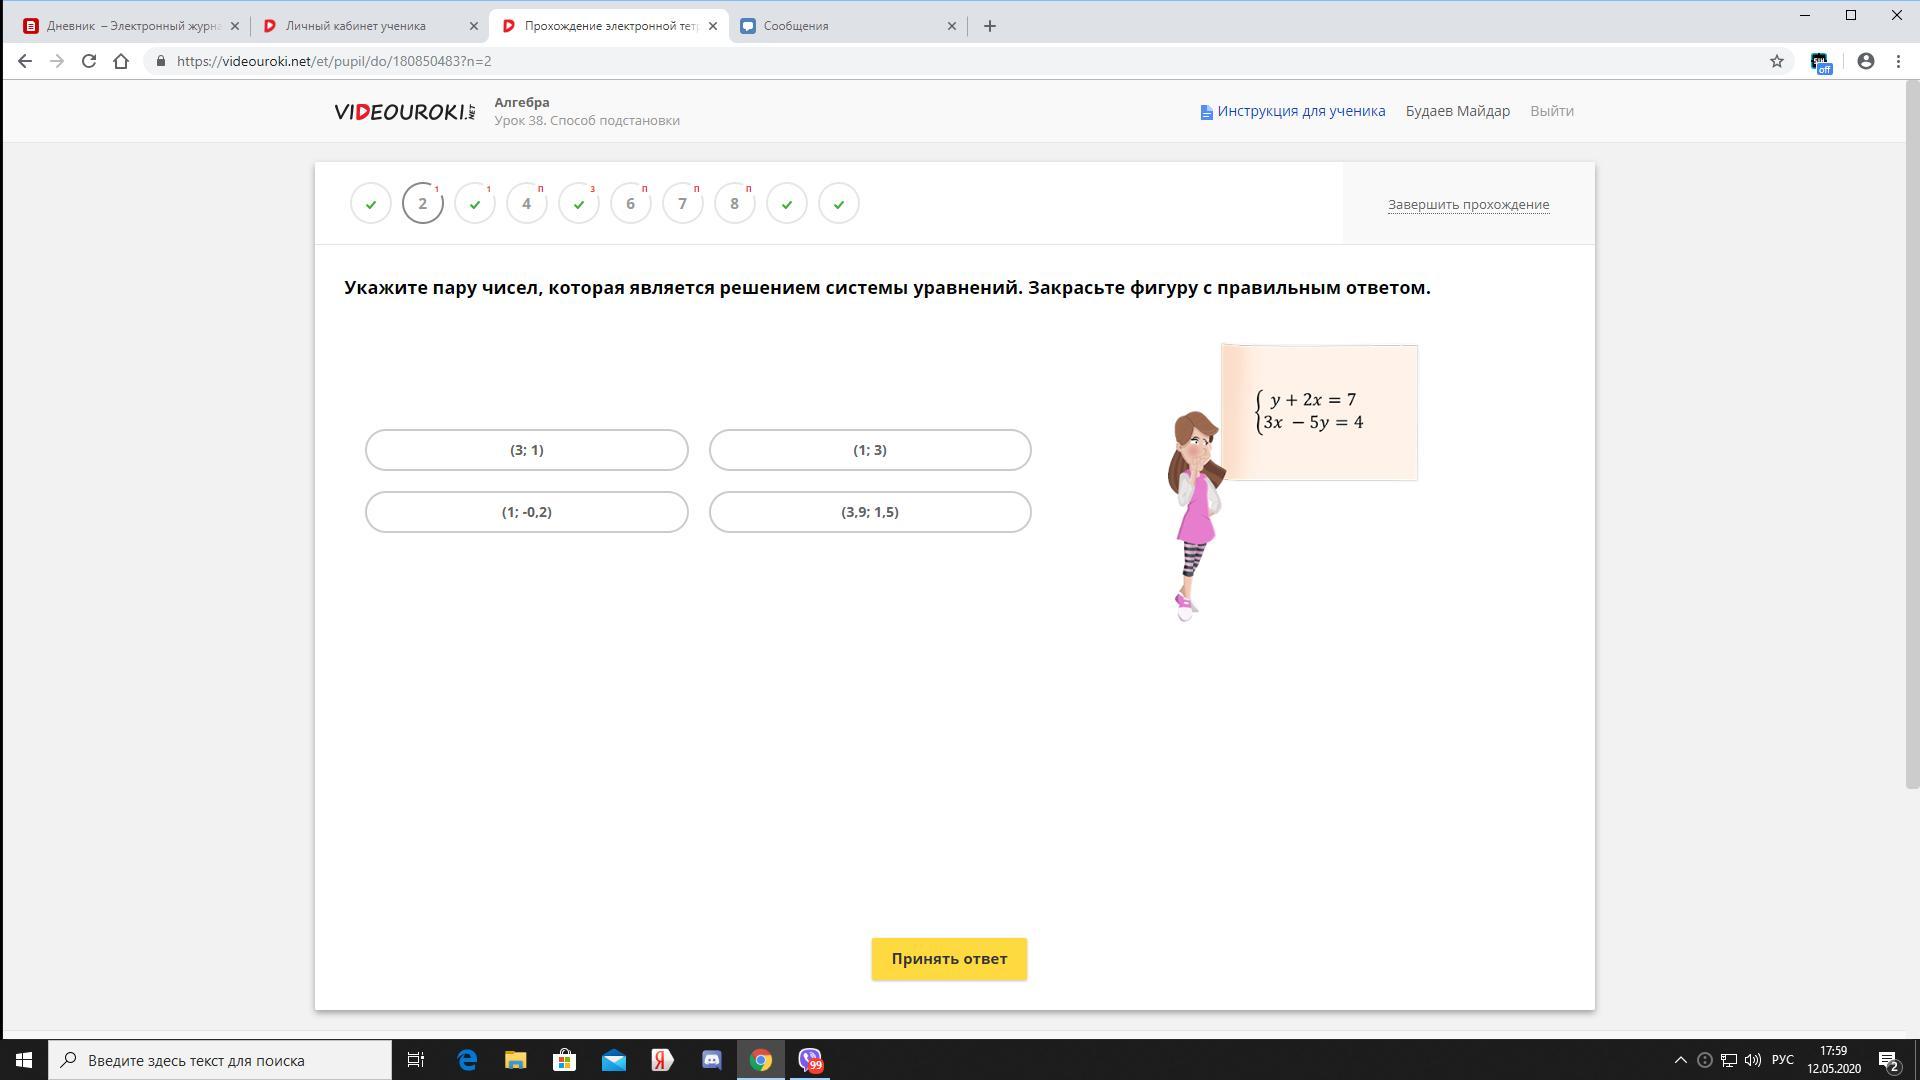The width and height of the screenshot is (1920, 1080).
Task: Open Chrome three-dot menu
Action: point(1898,61)
